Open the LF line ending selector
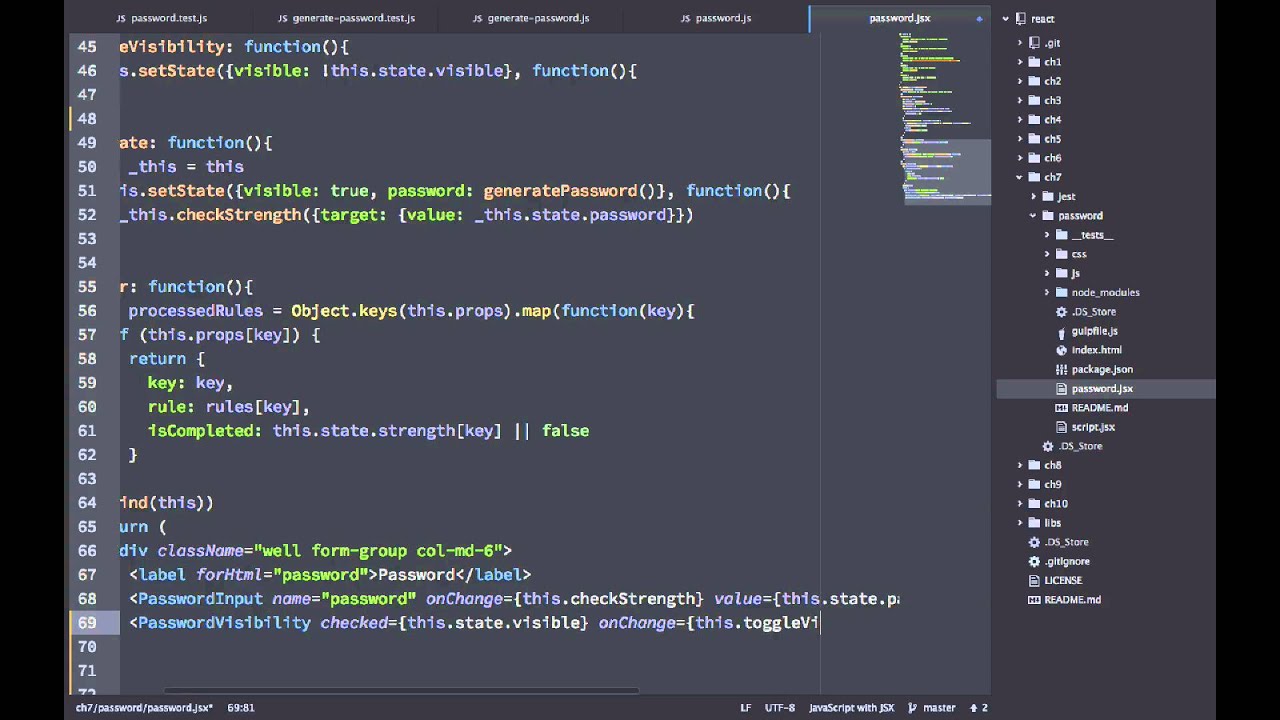Image resolution: width=1280 pixels, height=720 pixels. 745,708
